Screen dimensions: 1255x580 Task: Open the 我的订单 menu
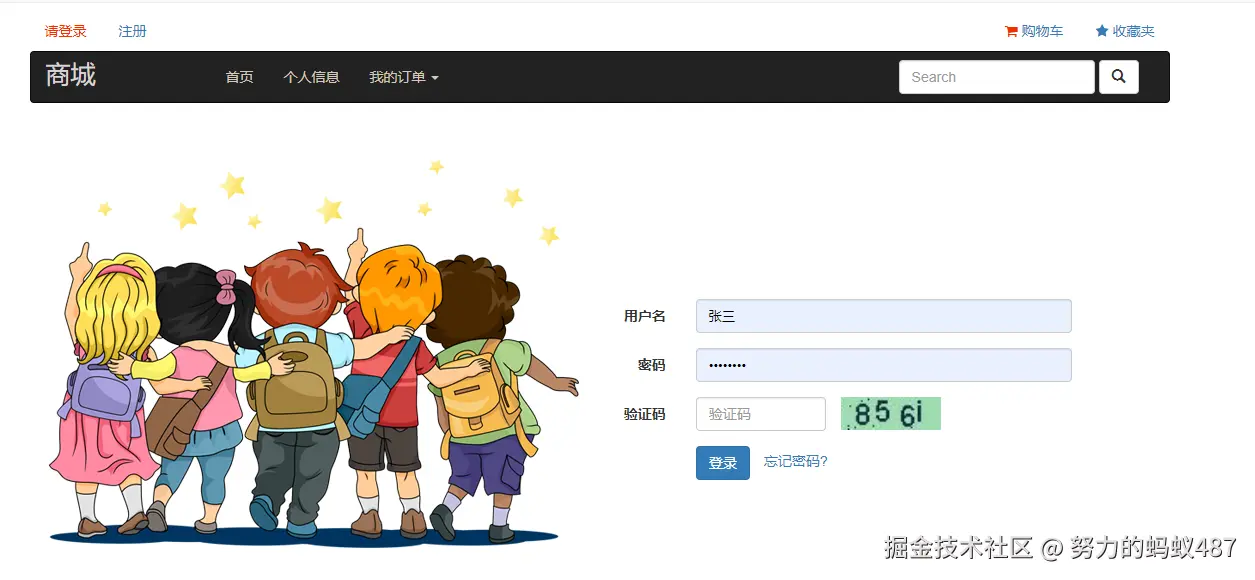pyautogui.click(x=403, y=77)
